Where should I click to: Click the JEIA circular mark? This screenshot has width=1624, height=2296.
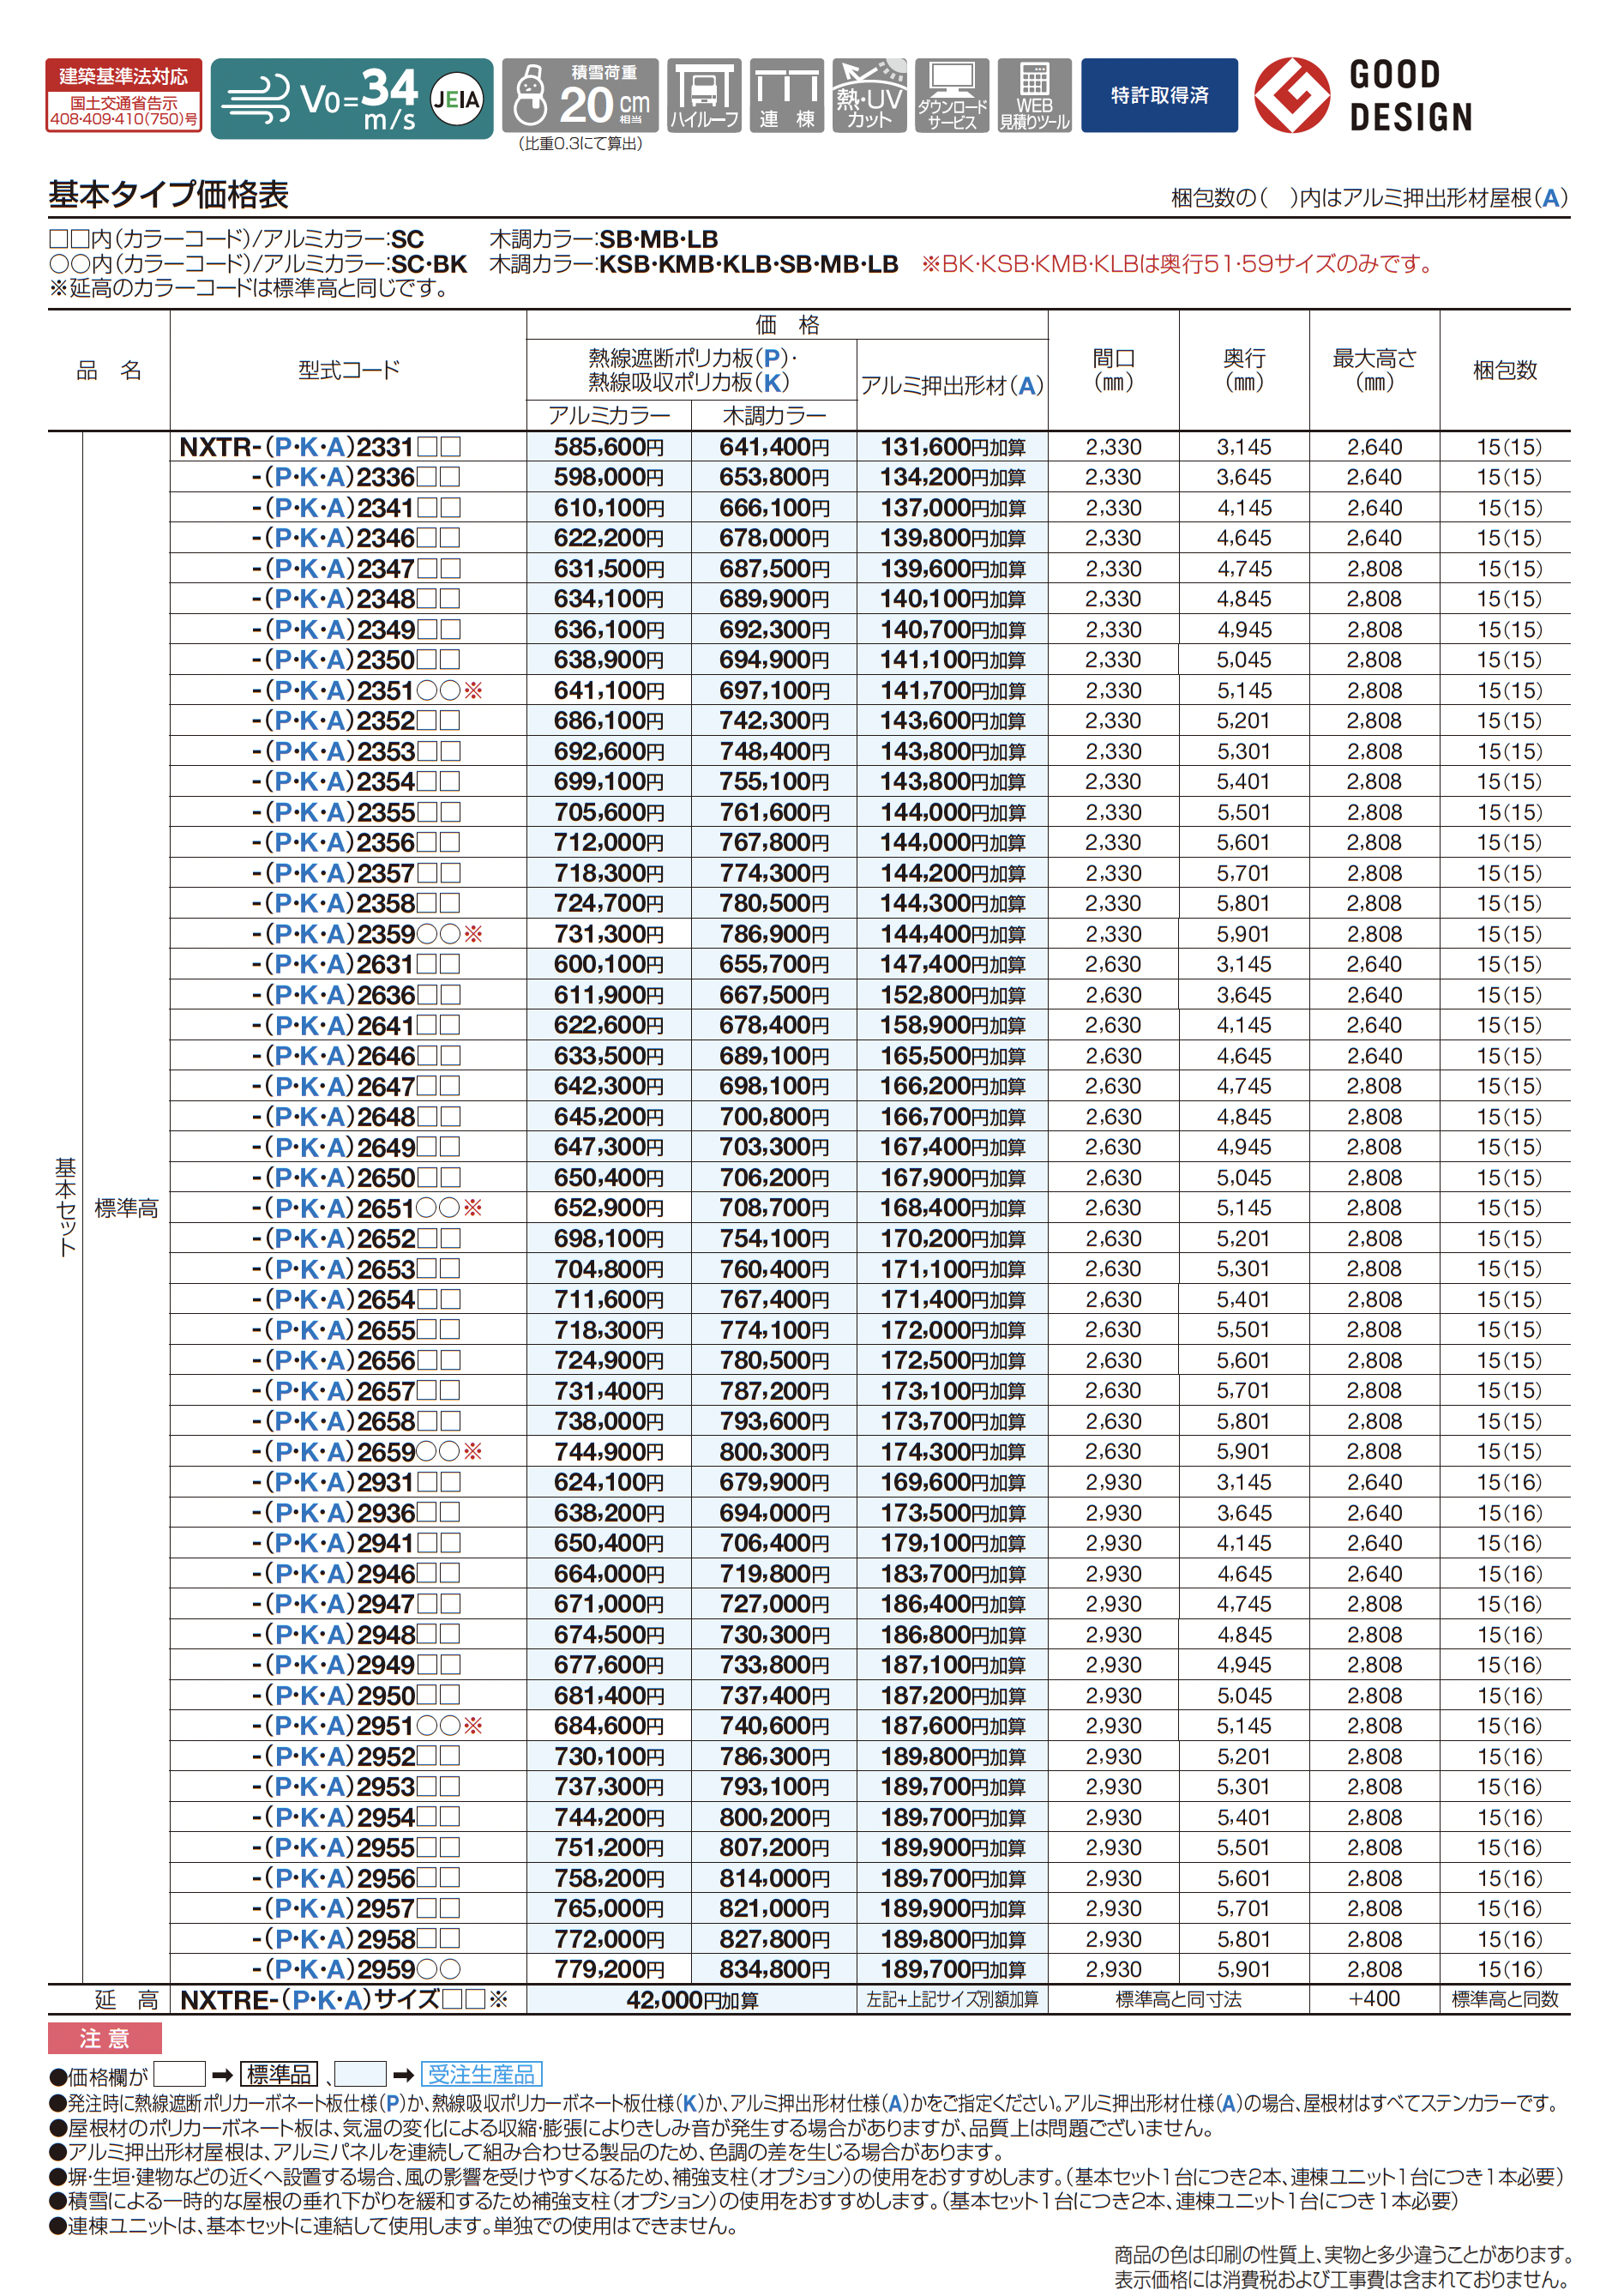pyautogui.click(x=456, y=99)
